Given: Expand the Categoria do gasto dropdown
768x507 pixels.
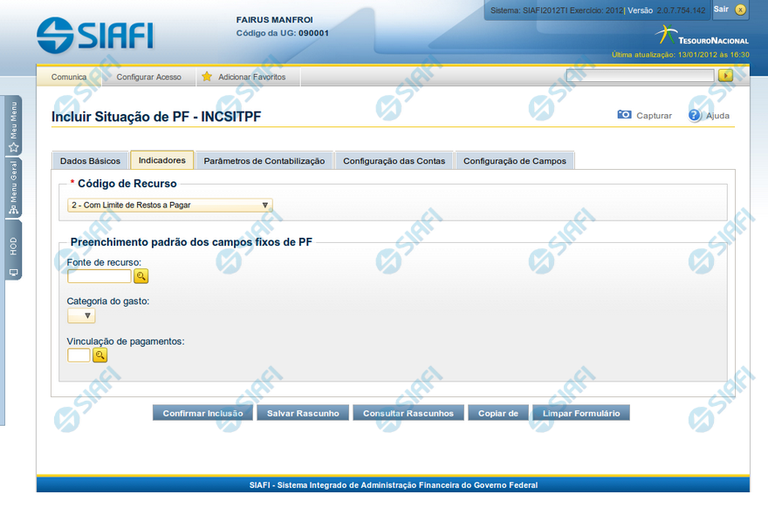Looking at the screenshot, I should coord(81,315).
